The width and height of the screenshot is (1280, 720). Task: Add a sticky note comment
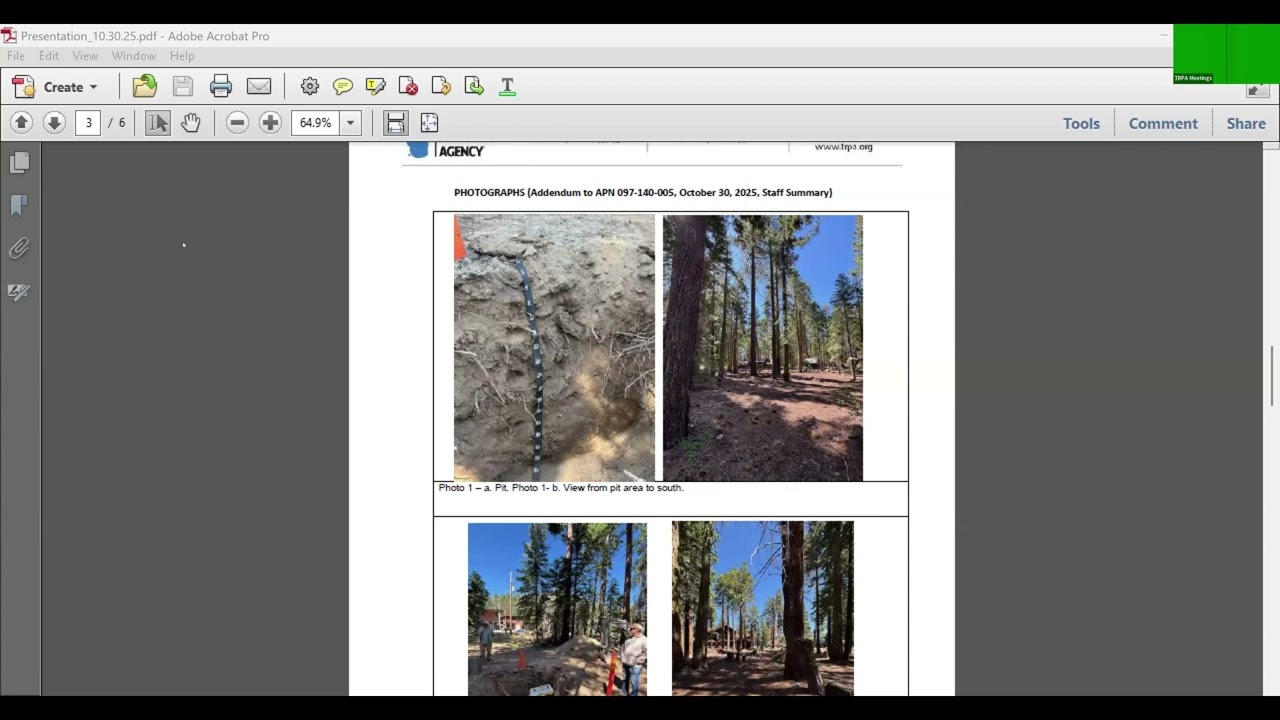(343, 86)
